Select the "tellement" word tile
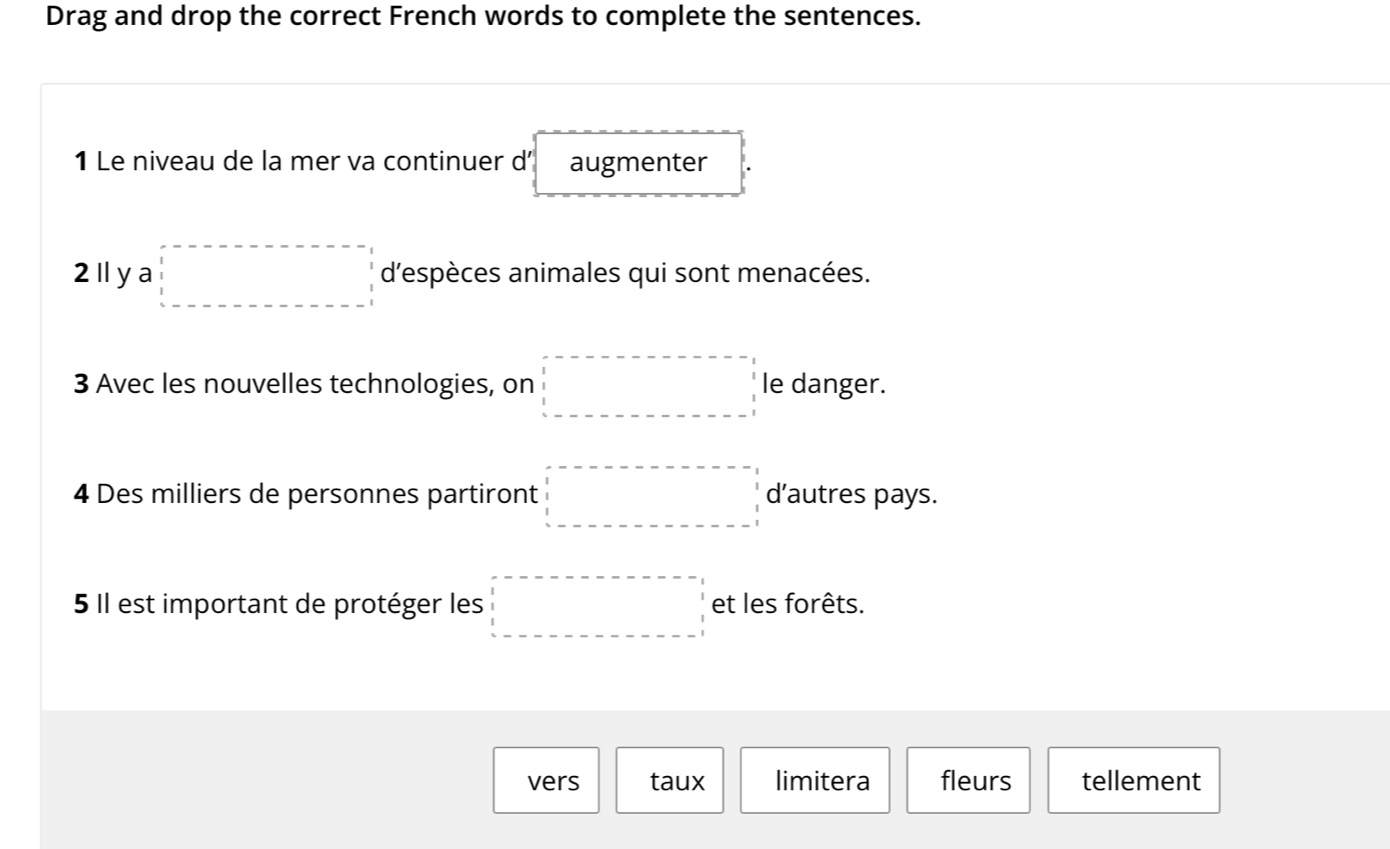1390x849 pixels. (1134, 781)
